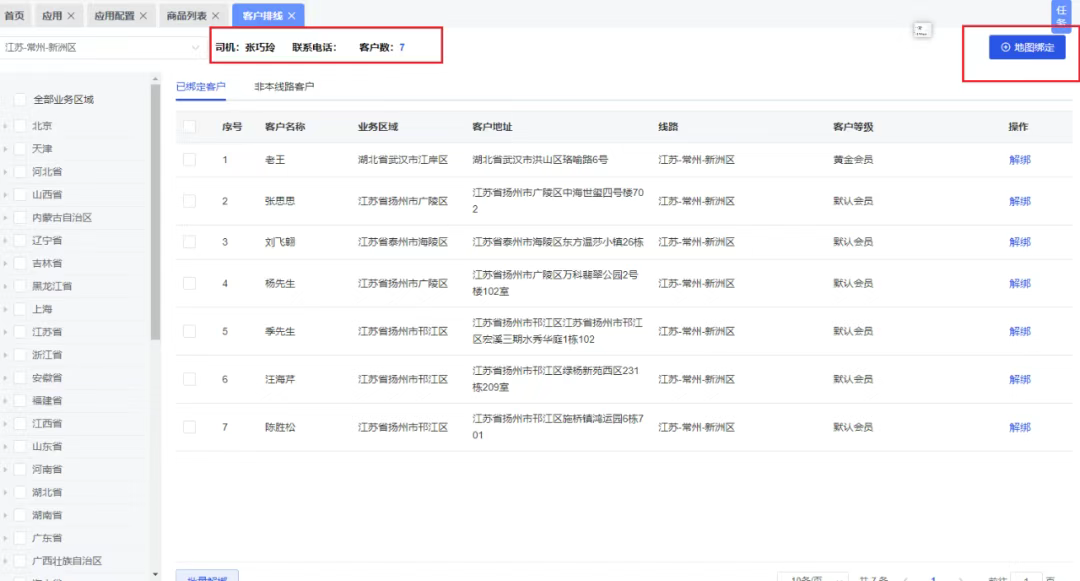
Task: Close the 应用配置 tab
Action: (143, 16)
